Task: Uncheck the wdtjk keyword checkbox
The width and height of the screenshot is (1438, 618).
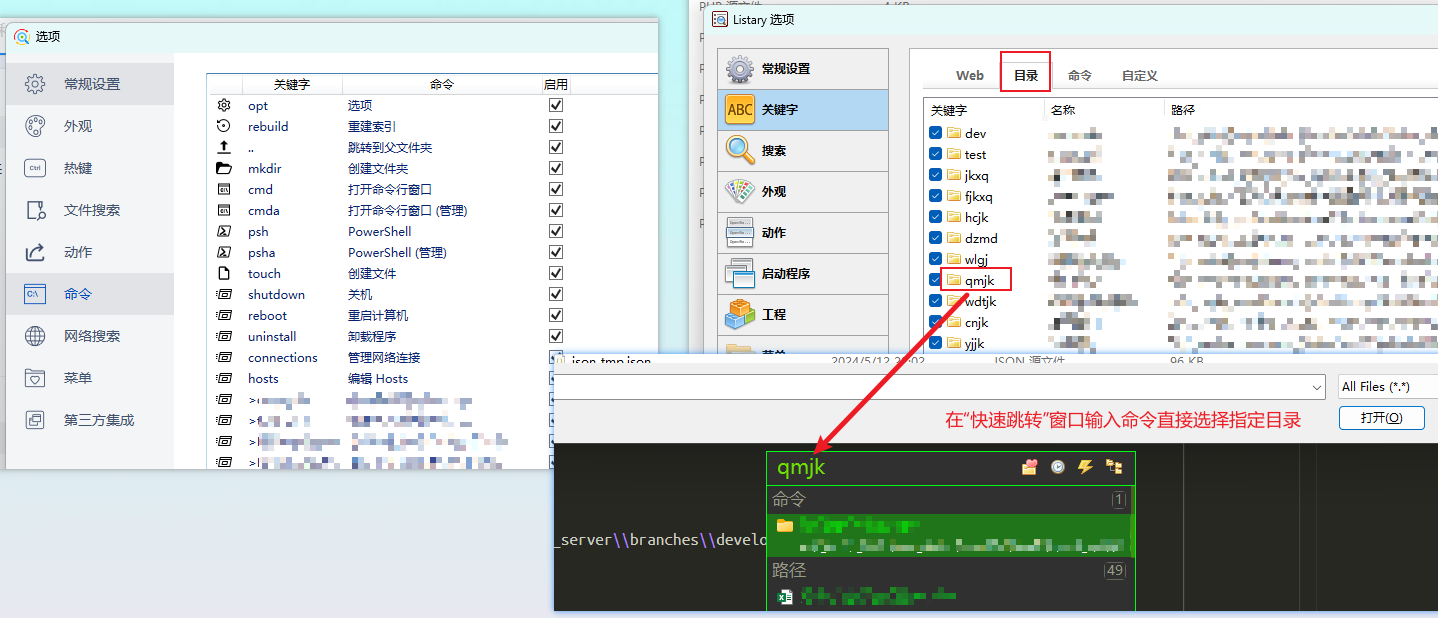Action: point(935,301)
